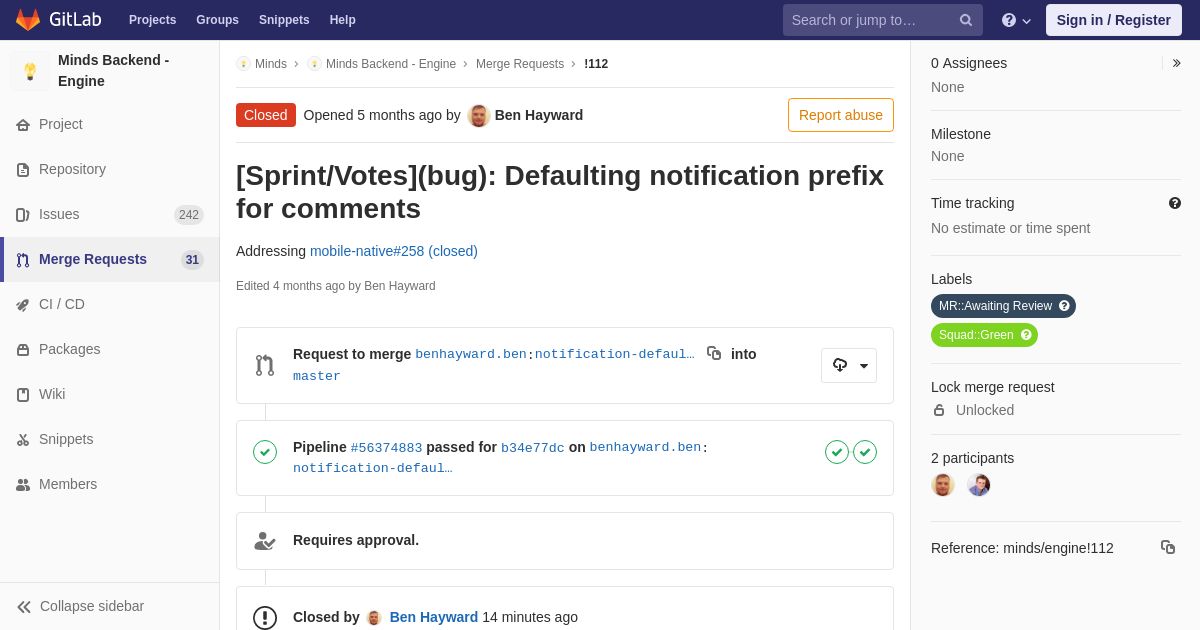1200x630 pixels.
Task: Open mobile-native#258 (closed) issue link
Action: 394,251
